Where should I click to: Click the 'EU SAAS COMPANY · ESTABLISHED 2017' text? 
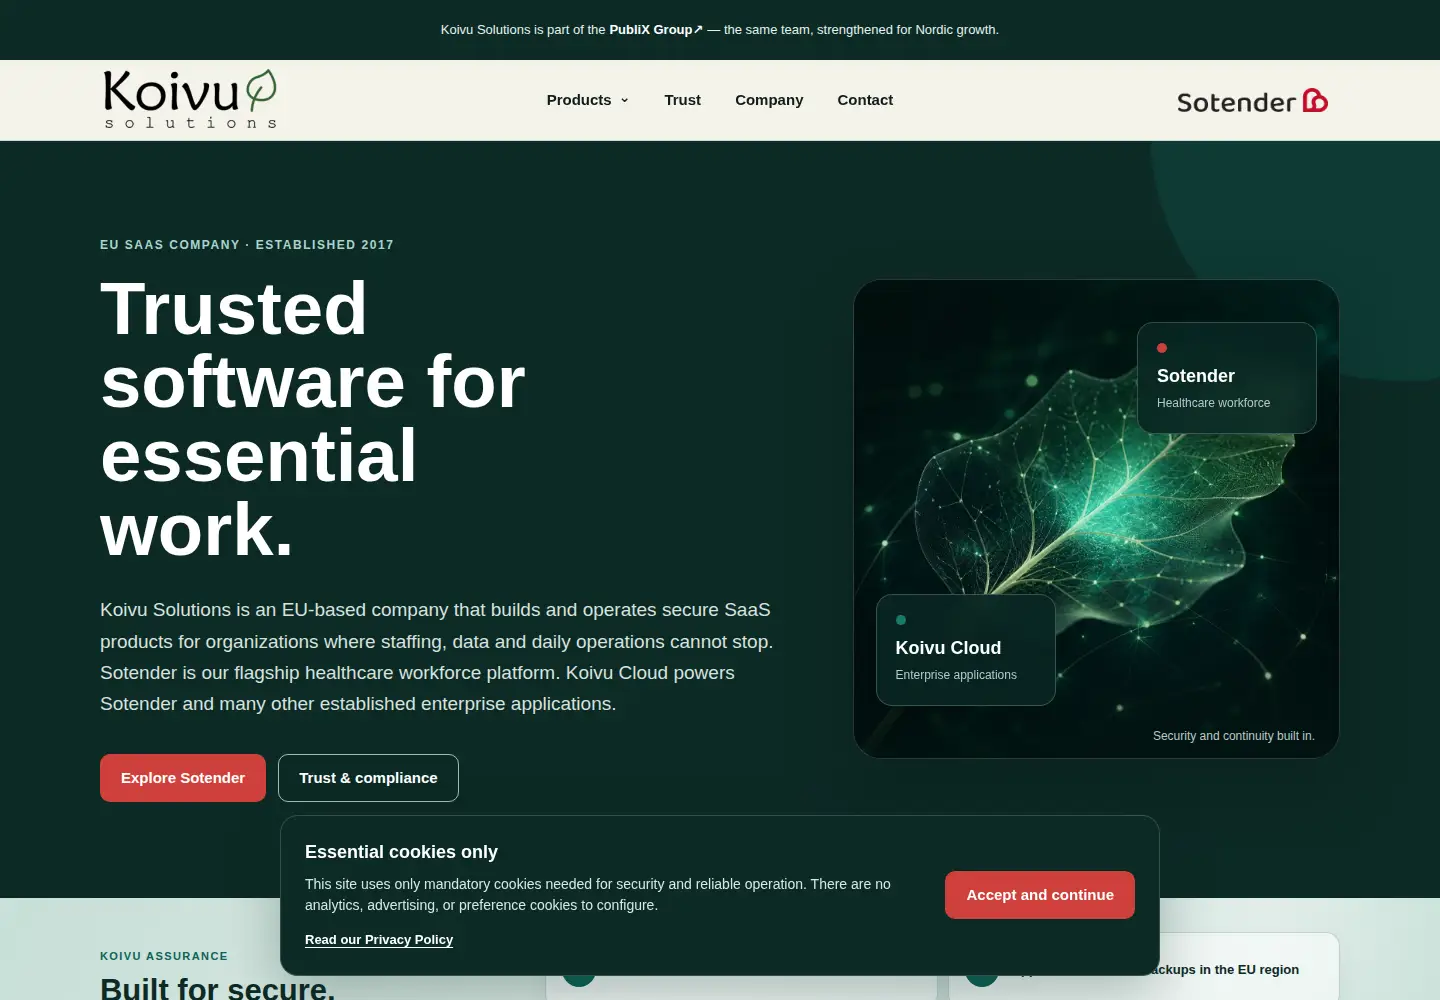[247, 245]
